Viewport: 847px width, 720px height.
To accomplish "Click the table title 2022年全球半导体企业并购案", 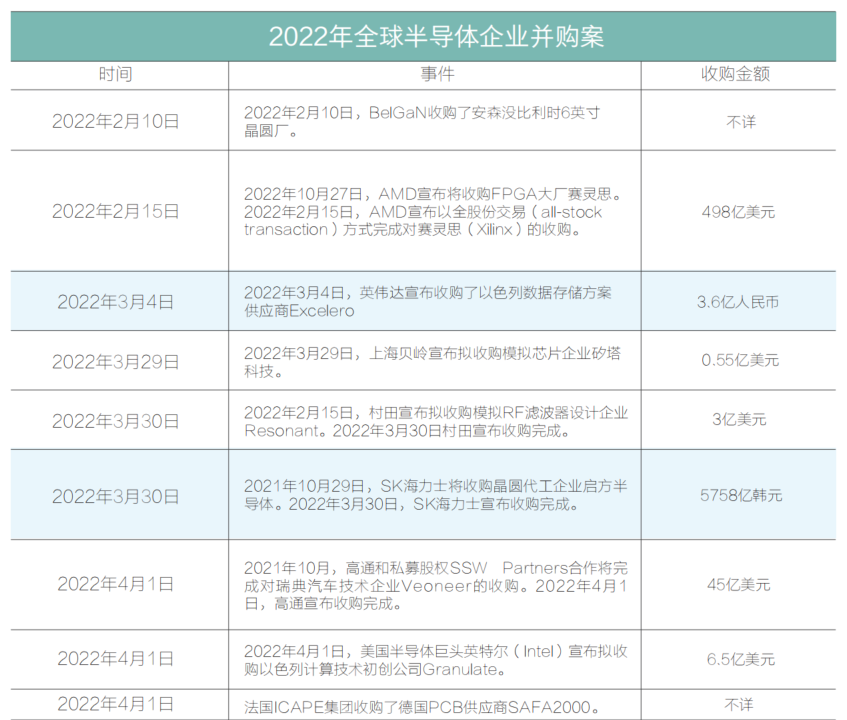I will point(423,37).
